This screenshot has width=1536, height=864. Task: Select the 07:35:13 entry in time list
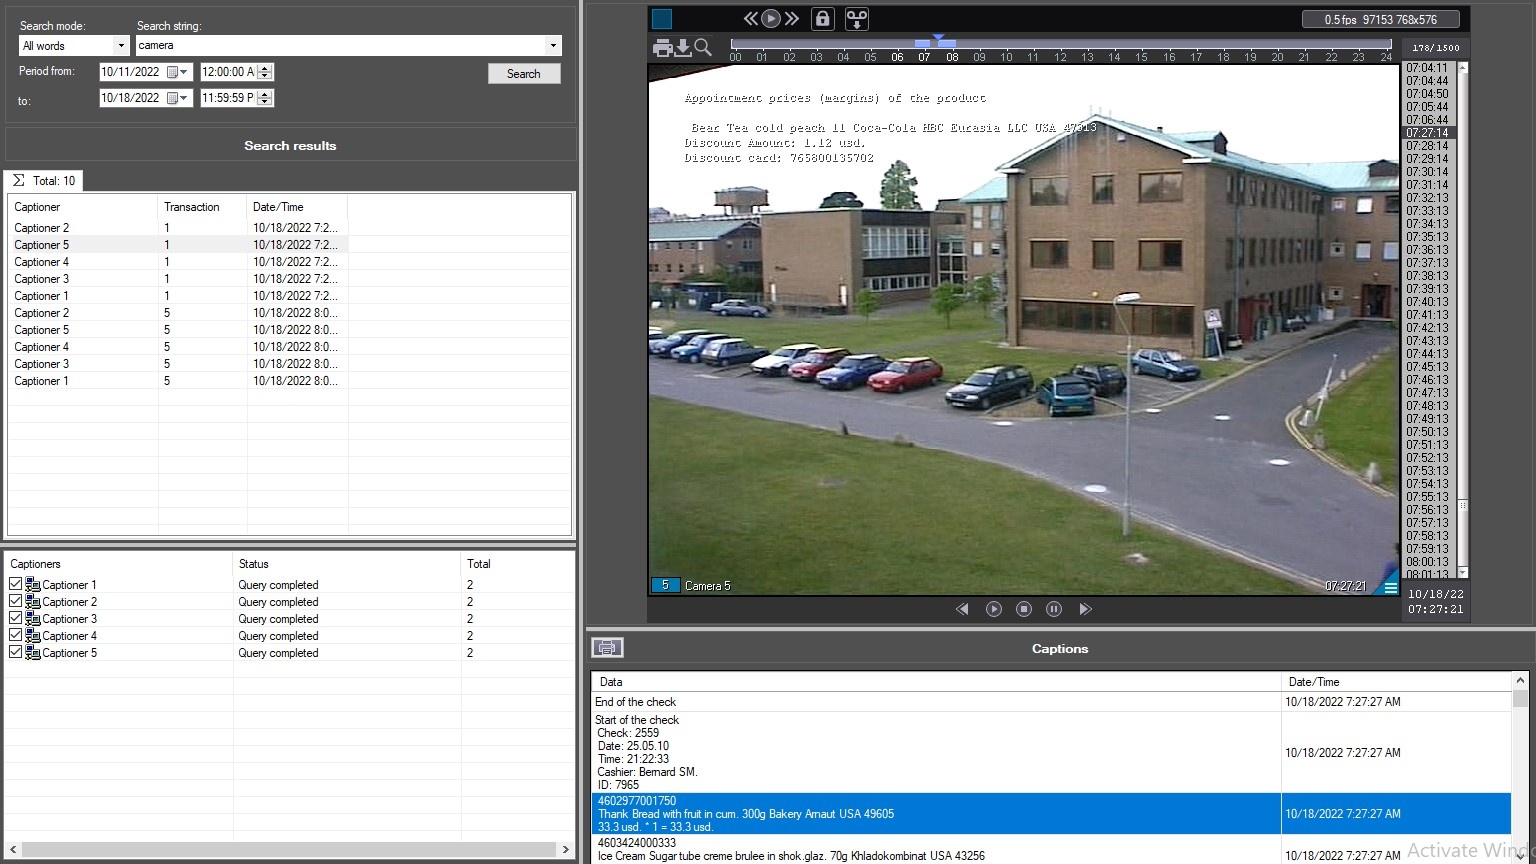tap(1427, 237)
